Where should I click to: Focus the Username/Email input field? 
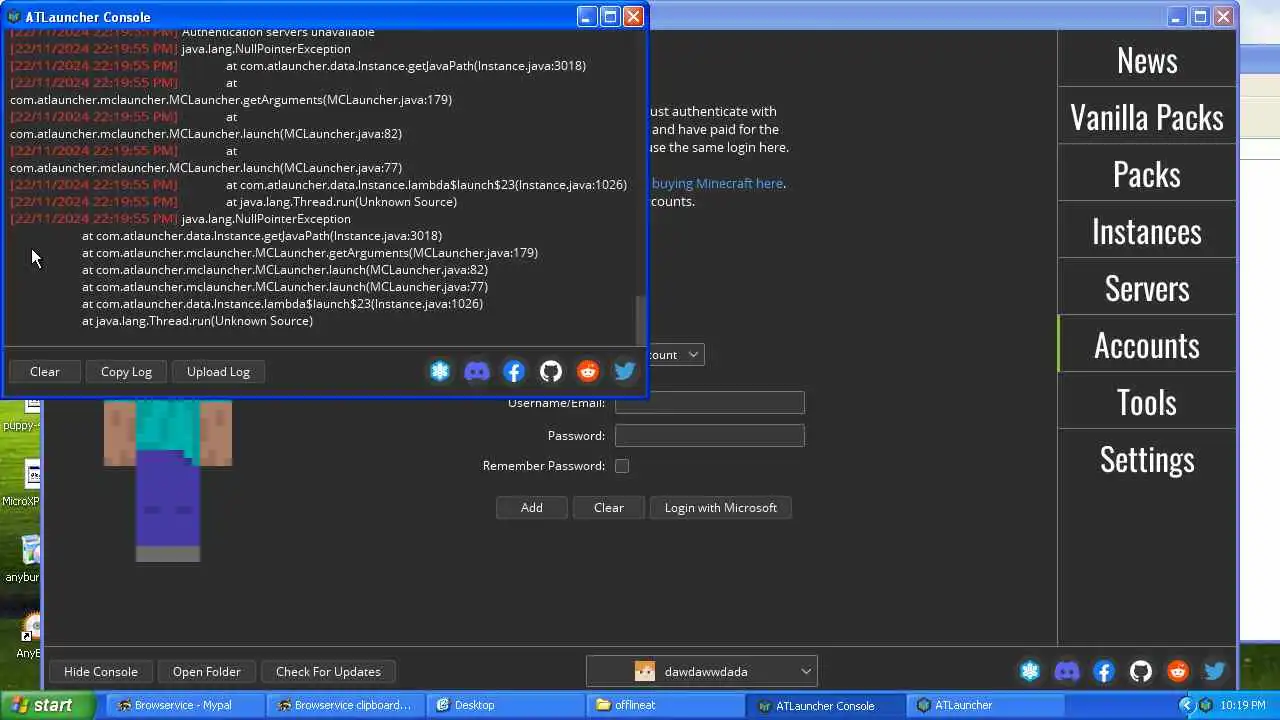tap(710, 403)
